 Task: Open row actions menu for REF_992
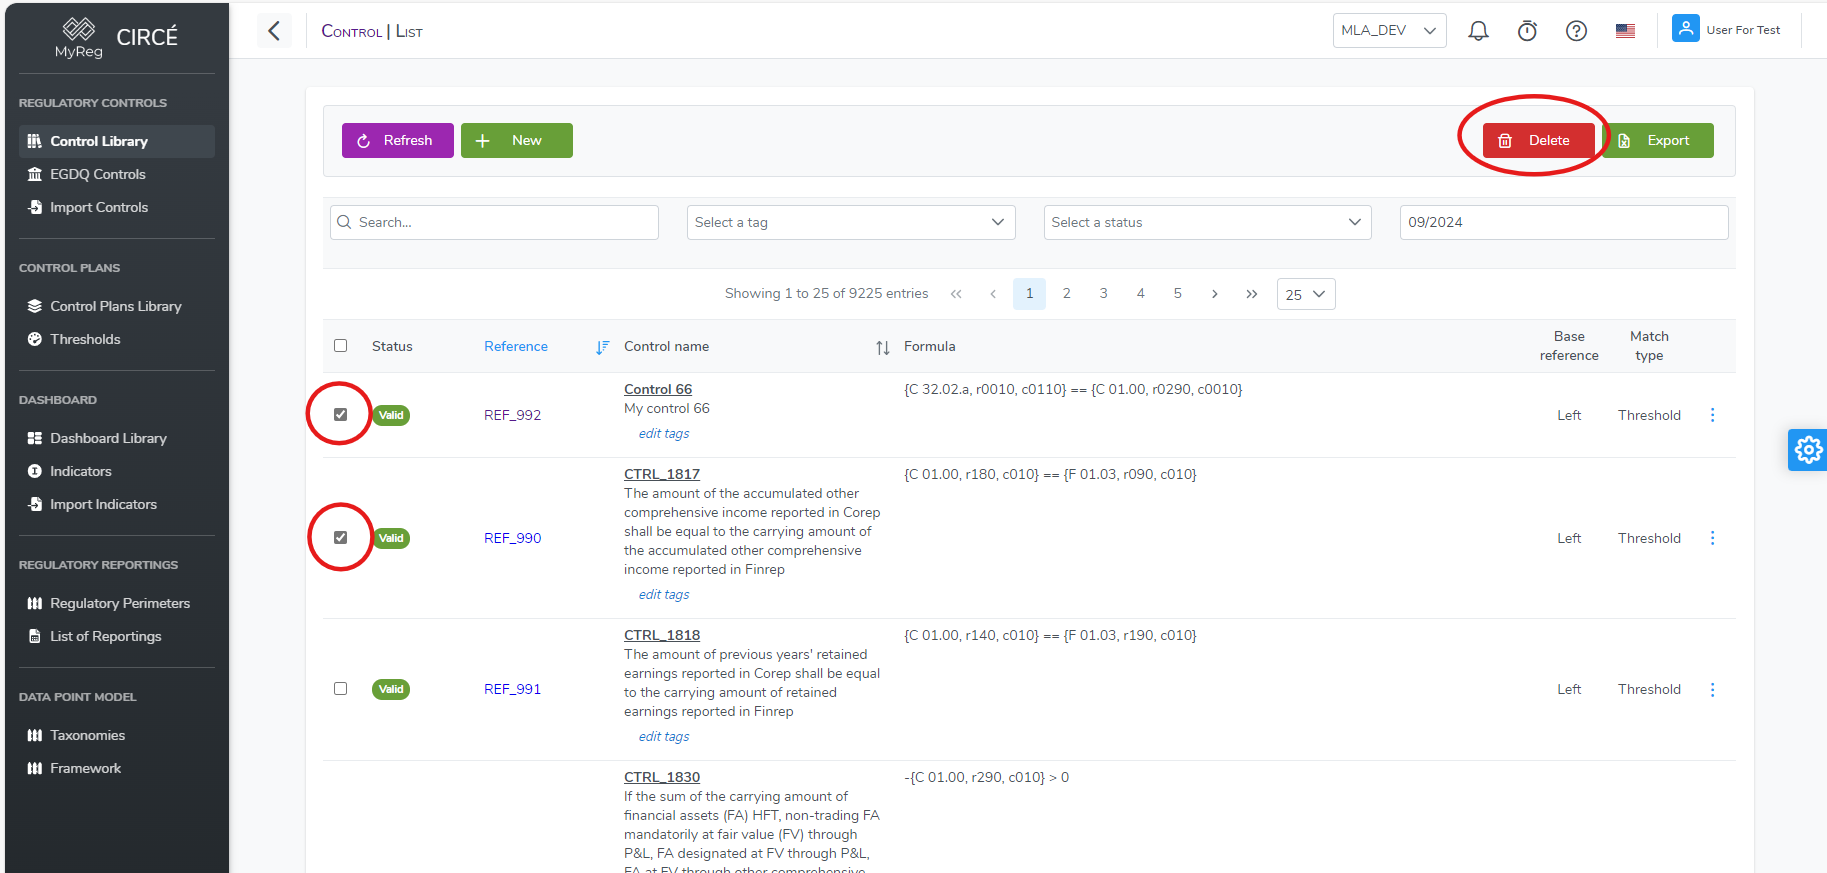(x=1712, y=415)
